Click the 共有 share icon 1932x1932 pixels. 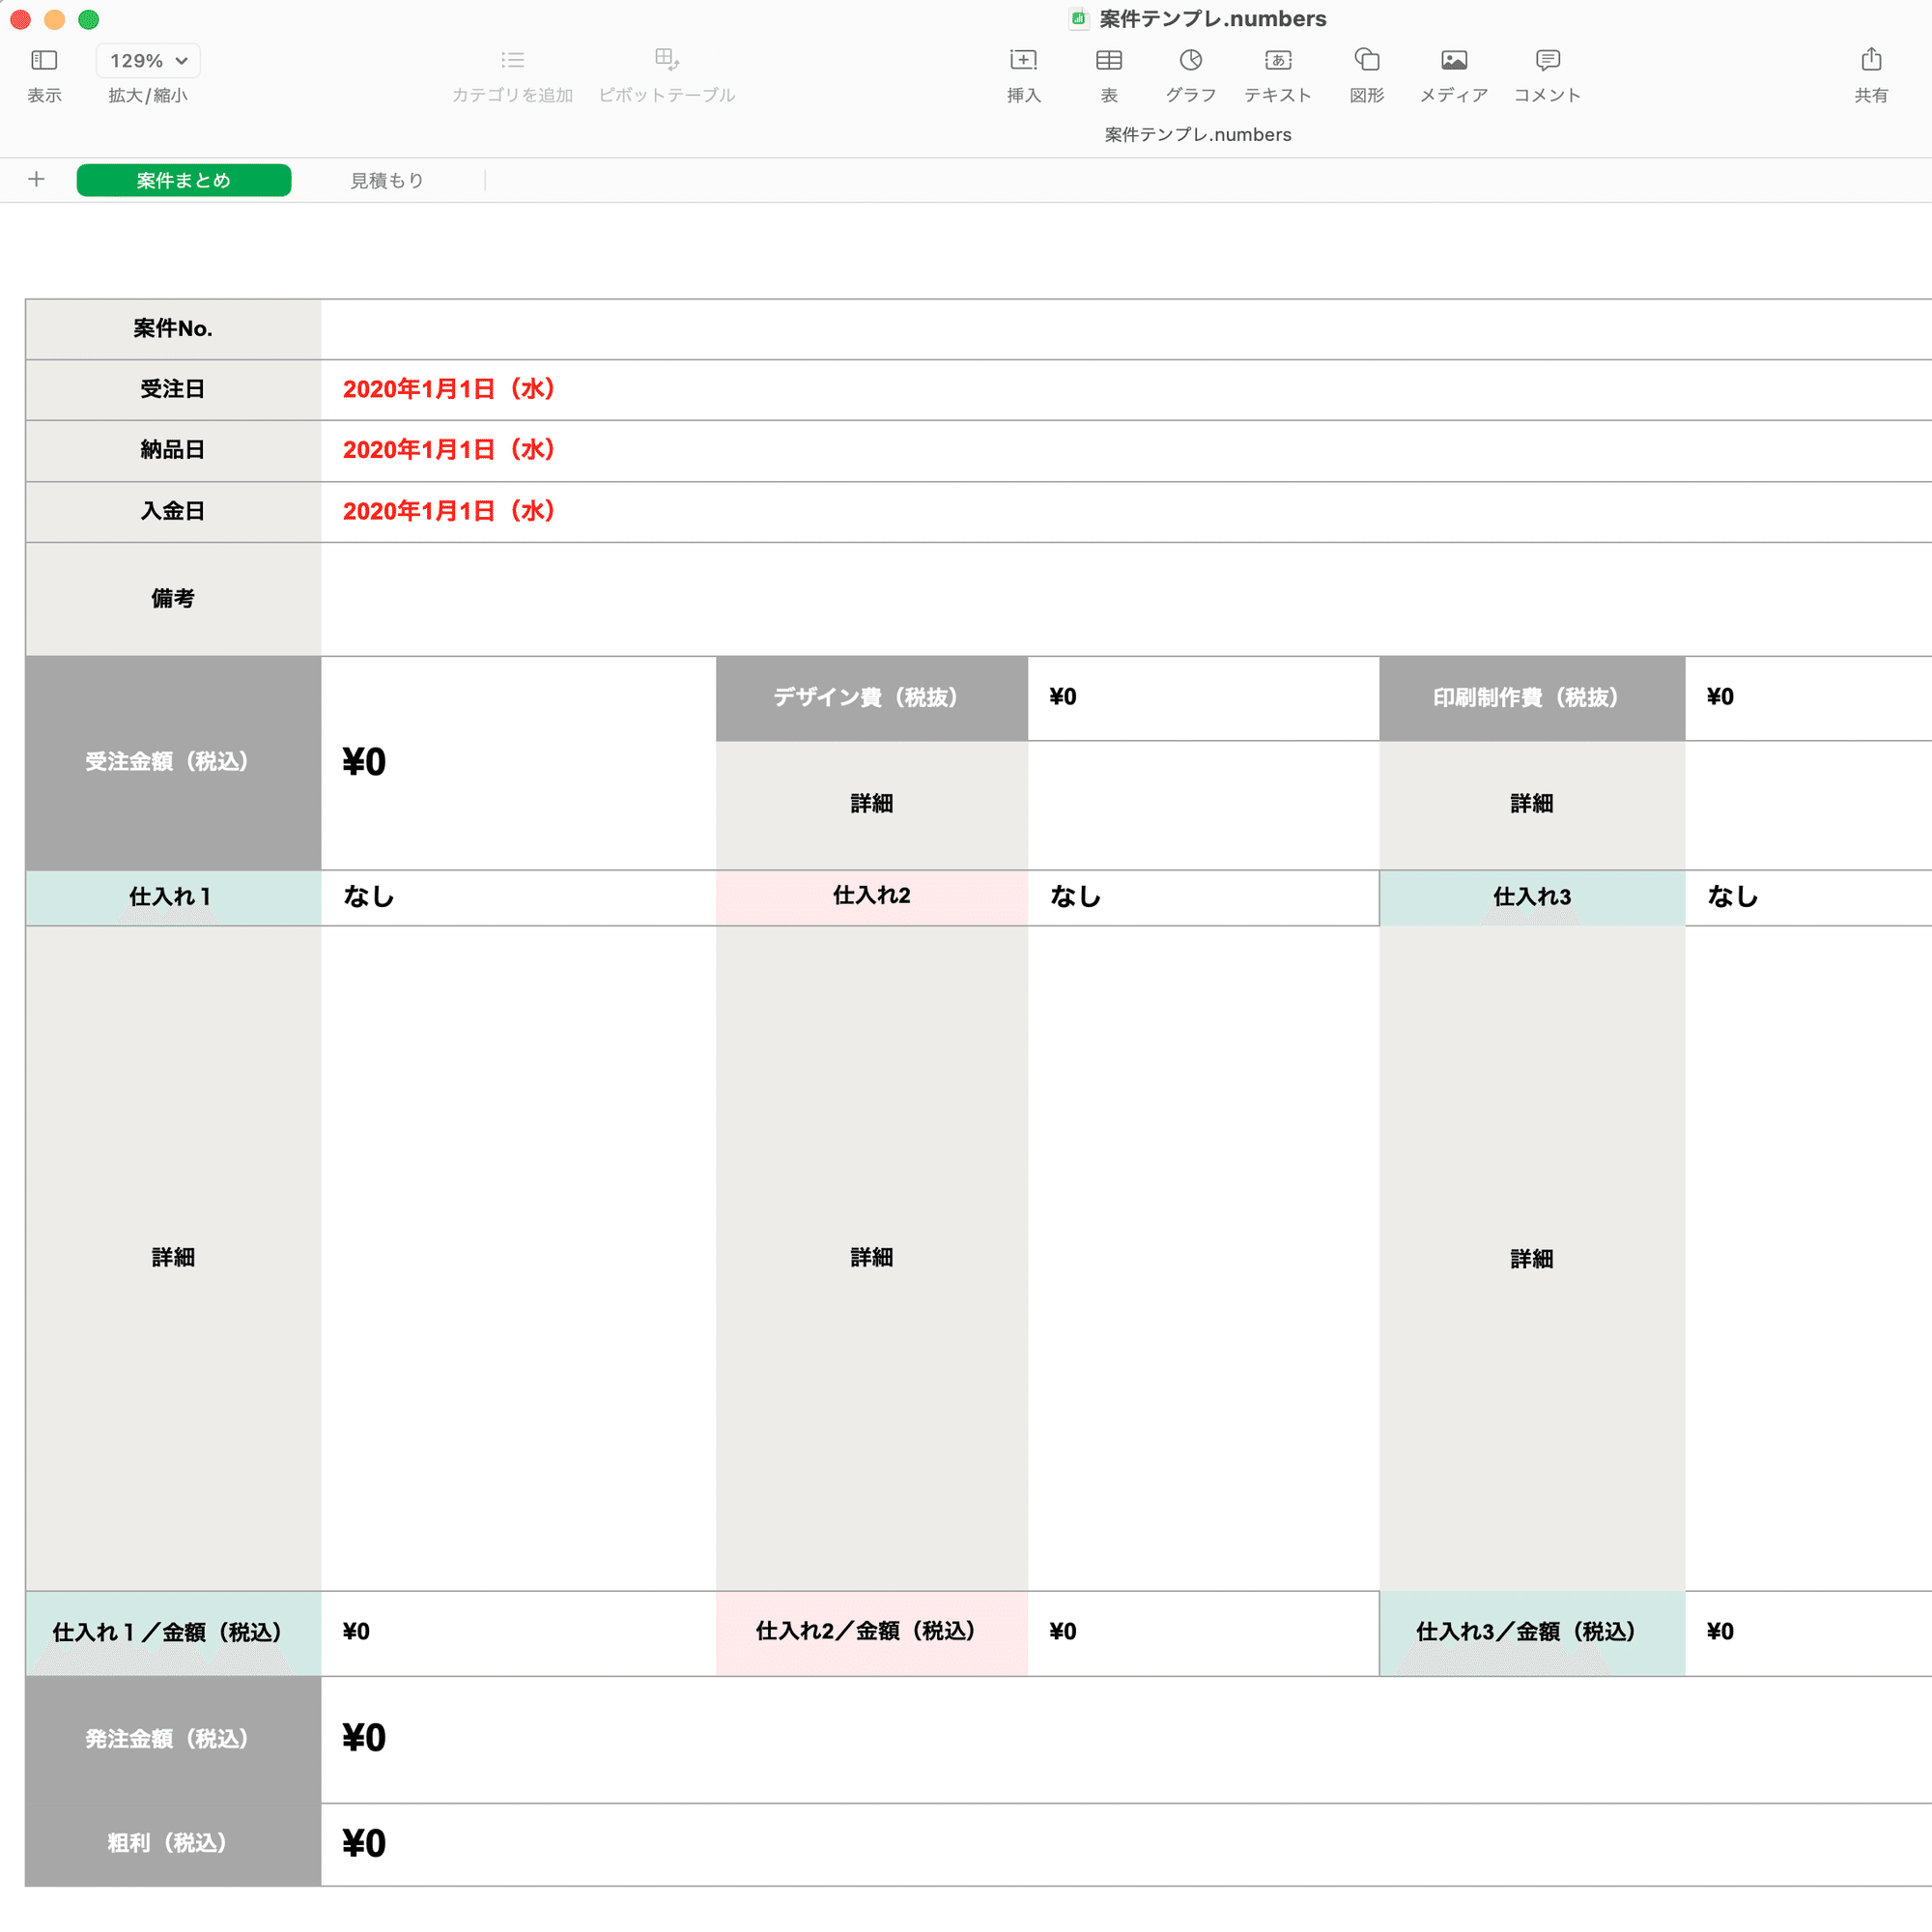coord(1871,61)
